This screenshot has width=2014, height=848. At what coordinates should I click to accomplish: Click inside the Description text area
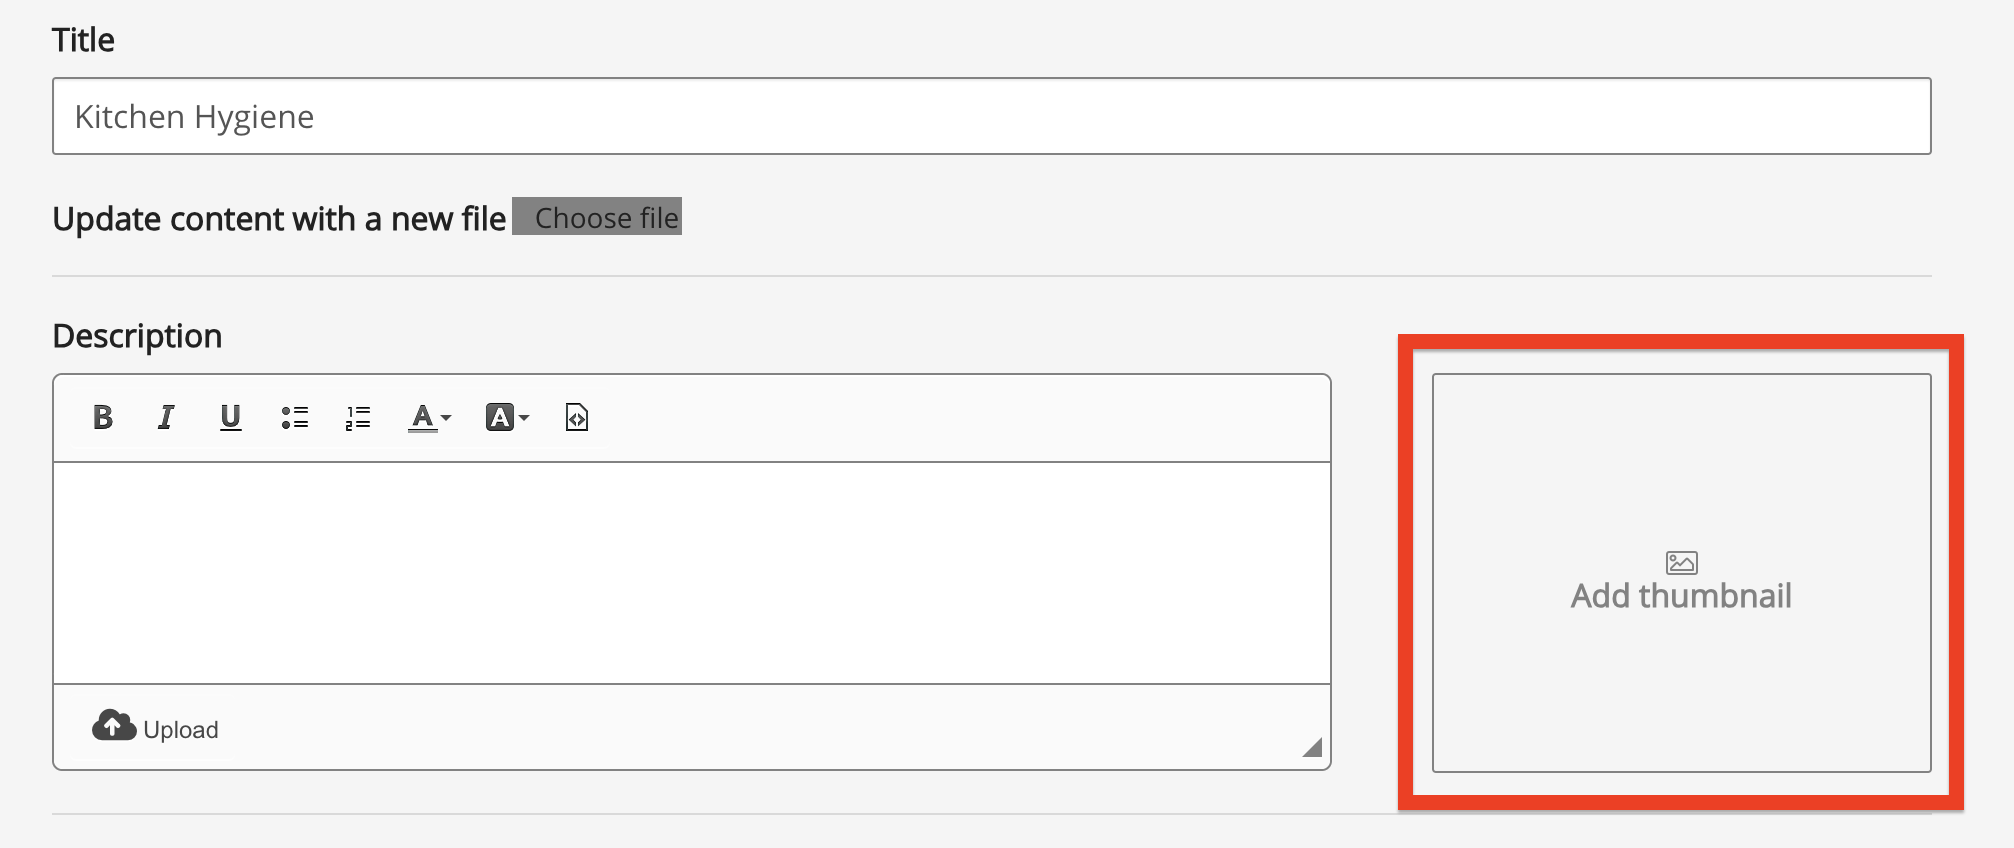click(x=691, y=572)
